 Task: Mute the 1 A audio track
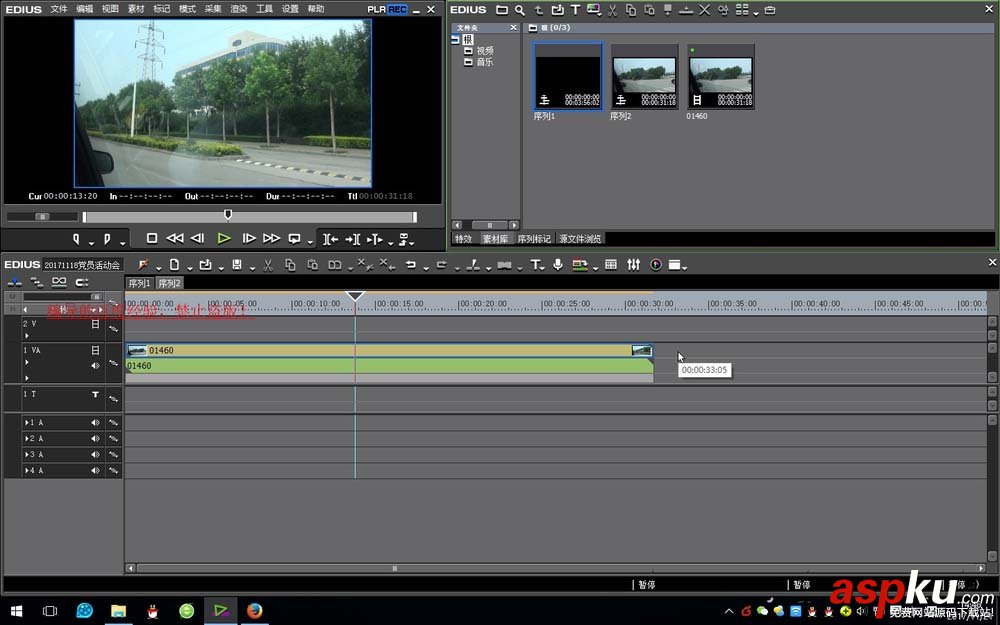tap(95, 422)
